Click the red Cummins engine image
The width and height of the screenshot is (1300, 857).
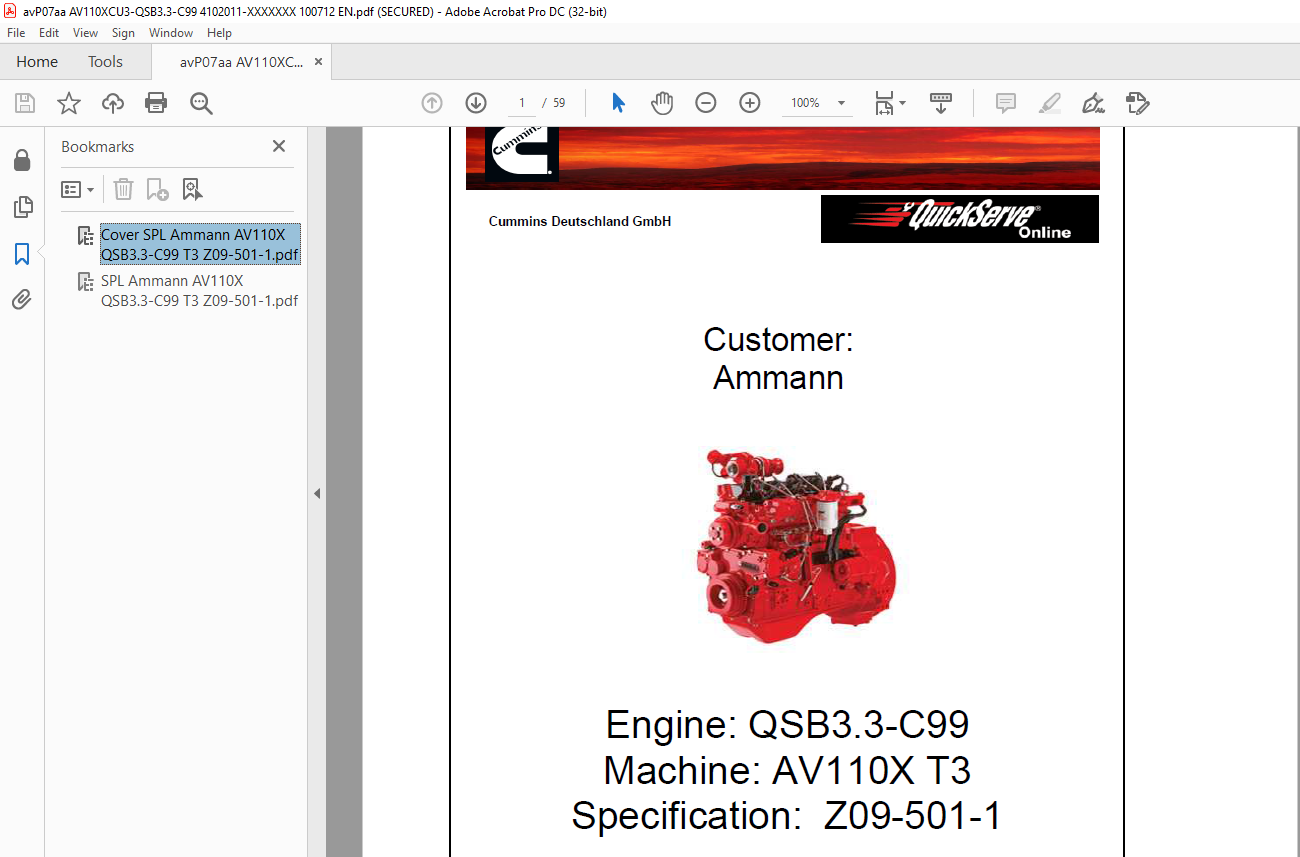tap(797, 545)
